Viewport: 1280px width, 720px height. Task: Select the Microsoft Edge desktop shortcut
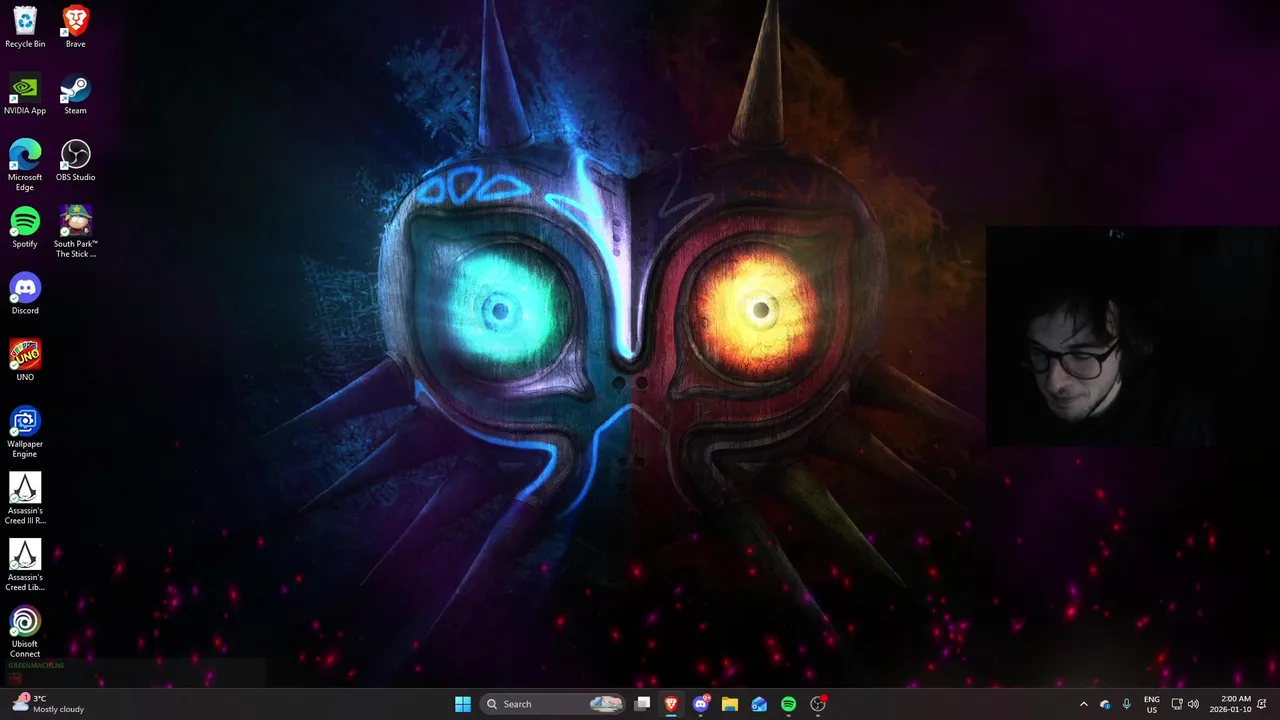coord(25,165)
